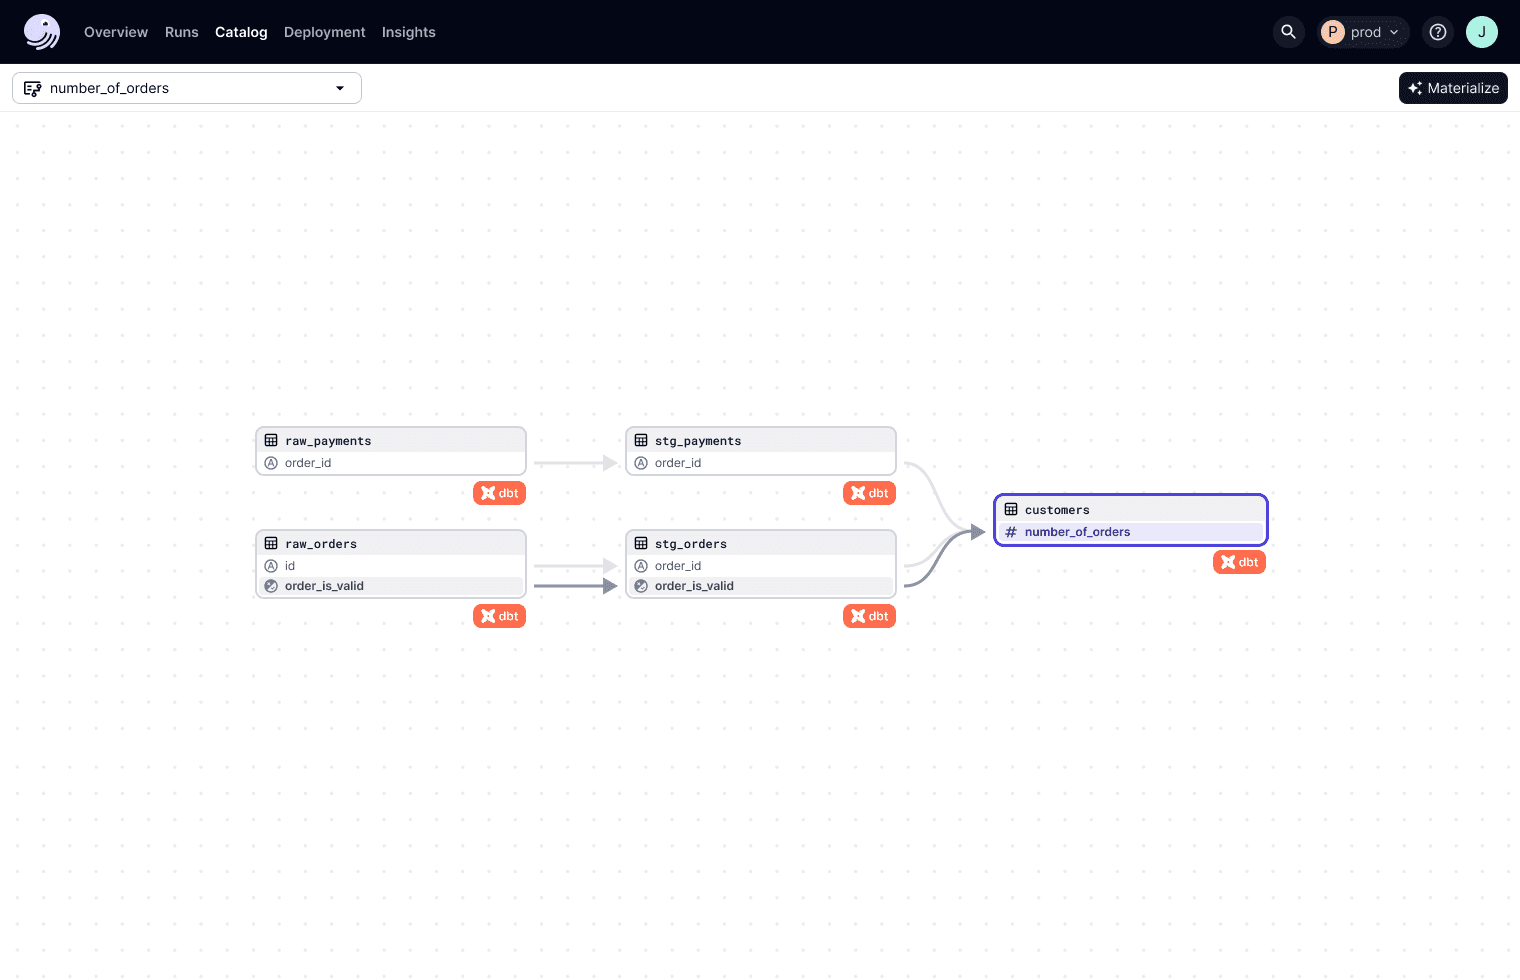Select the raw_orders table header
The width and height of the screenshot is (1520, 980).
point(320,544)
